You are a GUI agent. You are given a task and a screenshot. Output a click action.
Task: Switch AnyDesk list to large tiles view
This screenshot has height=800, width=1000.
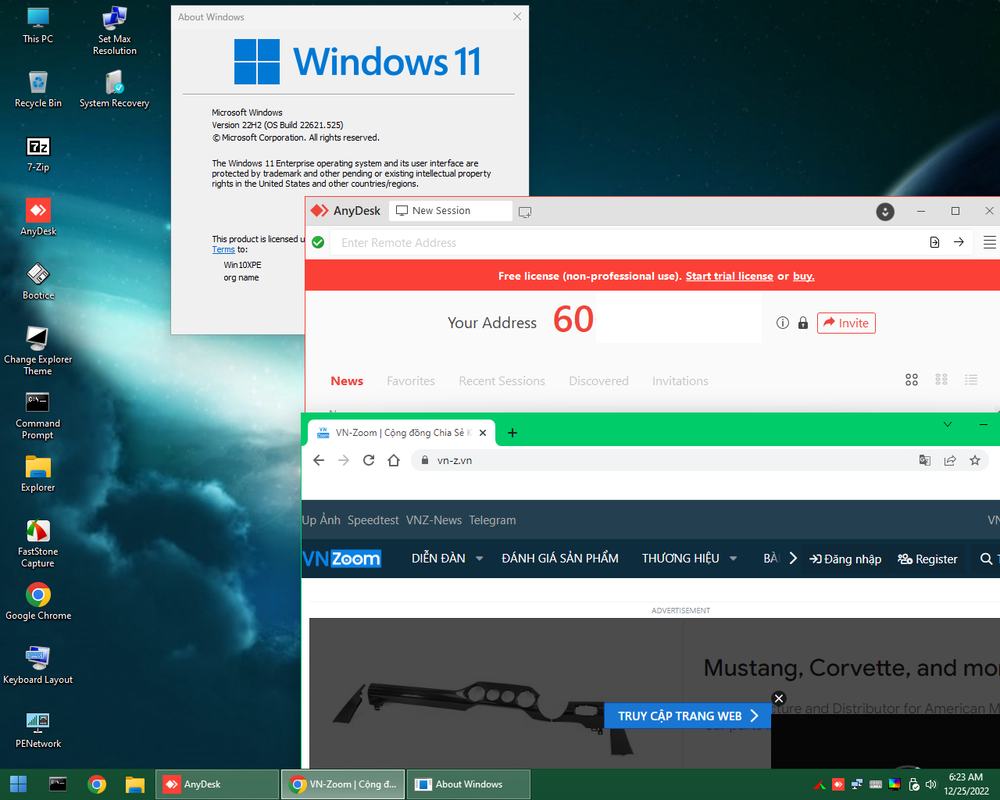911,380
